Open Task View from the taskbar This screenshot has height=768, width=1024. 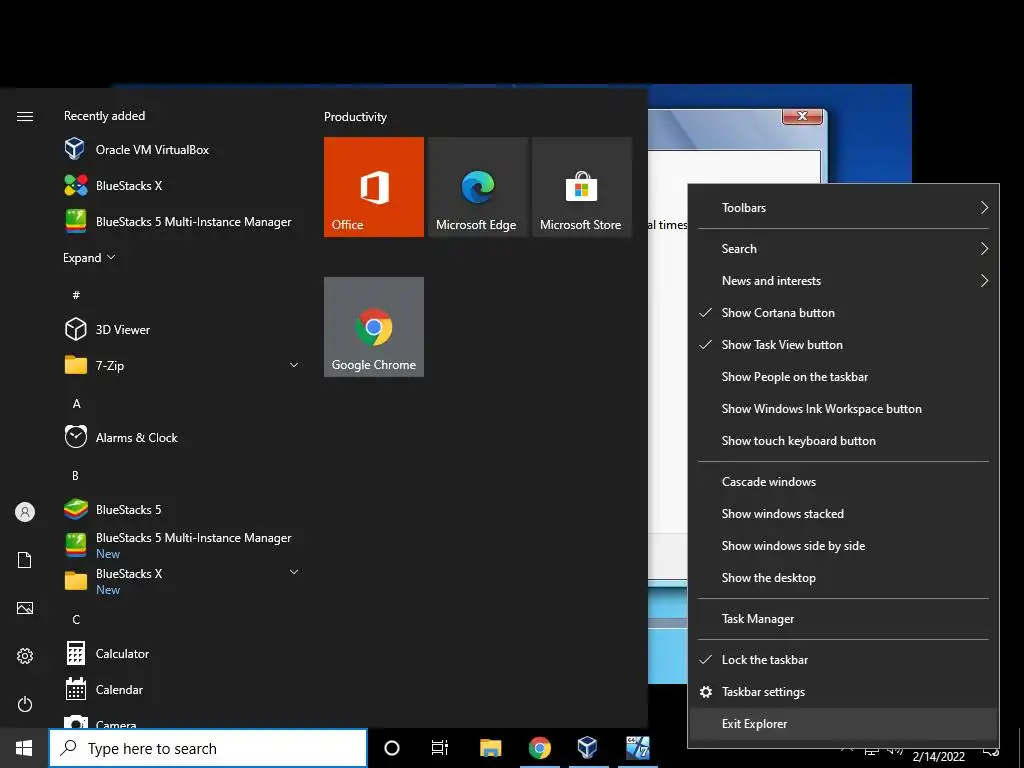(x=440, y=748)
